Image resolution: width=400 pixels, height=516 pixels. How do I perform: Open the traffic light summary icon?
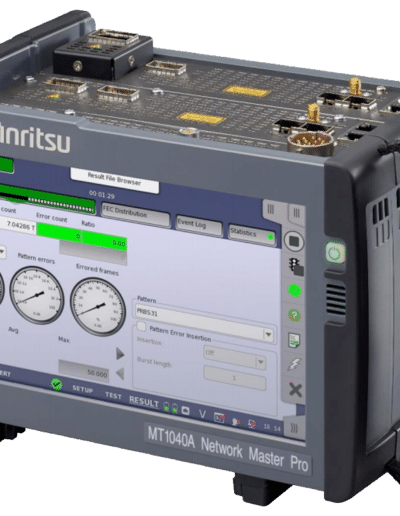coord(295,267)
